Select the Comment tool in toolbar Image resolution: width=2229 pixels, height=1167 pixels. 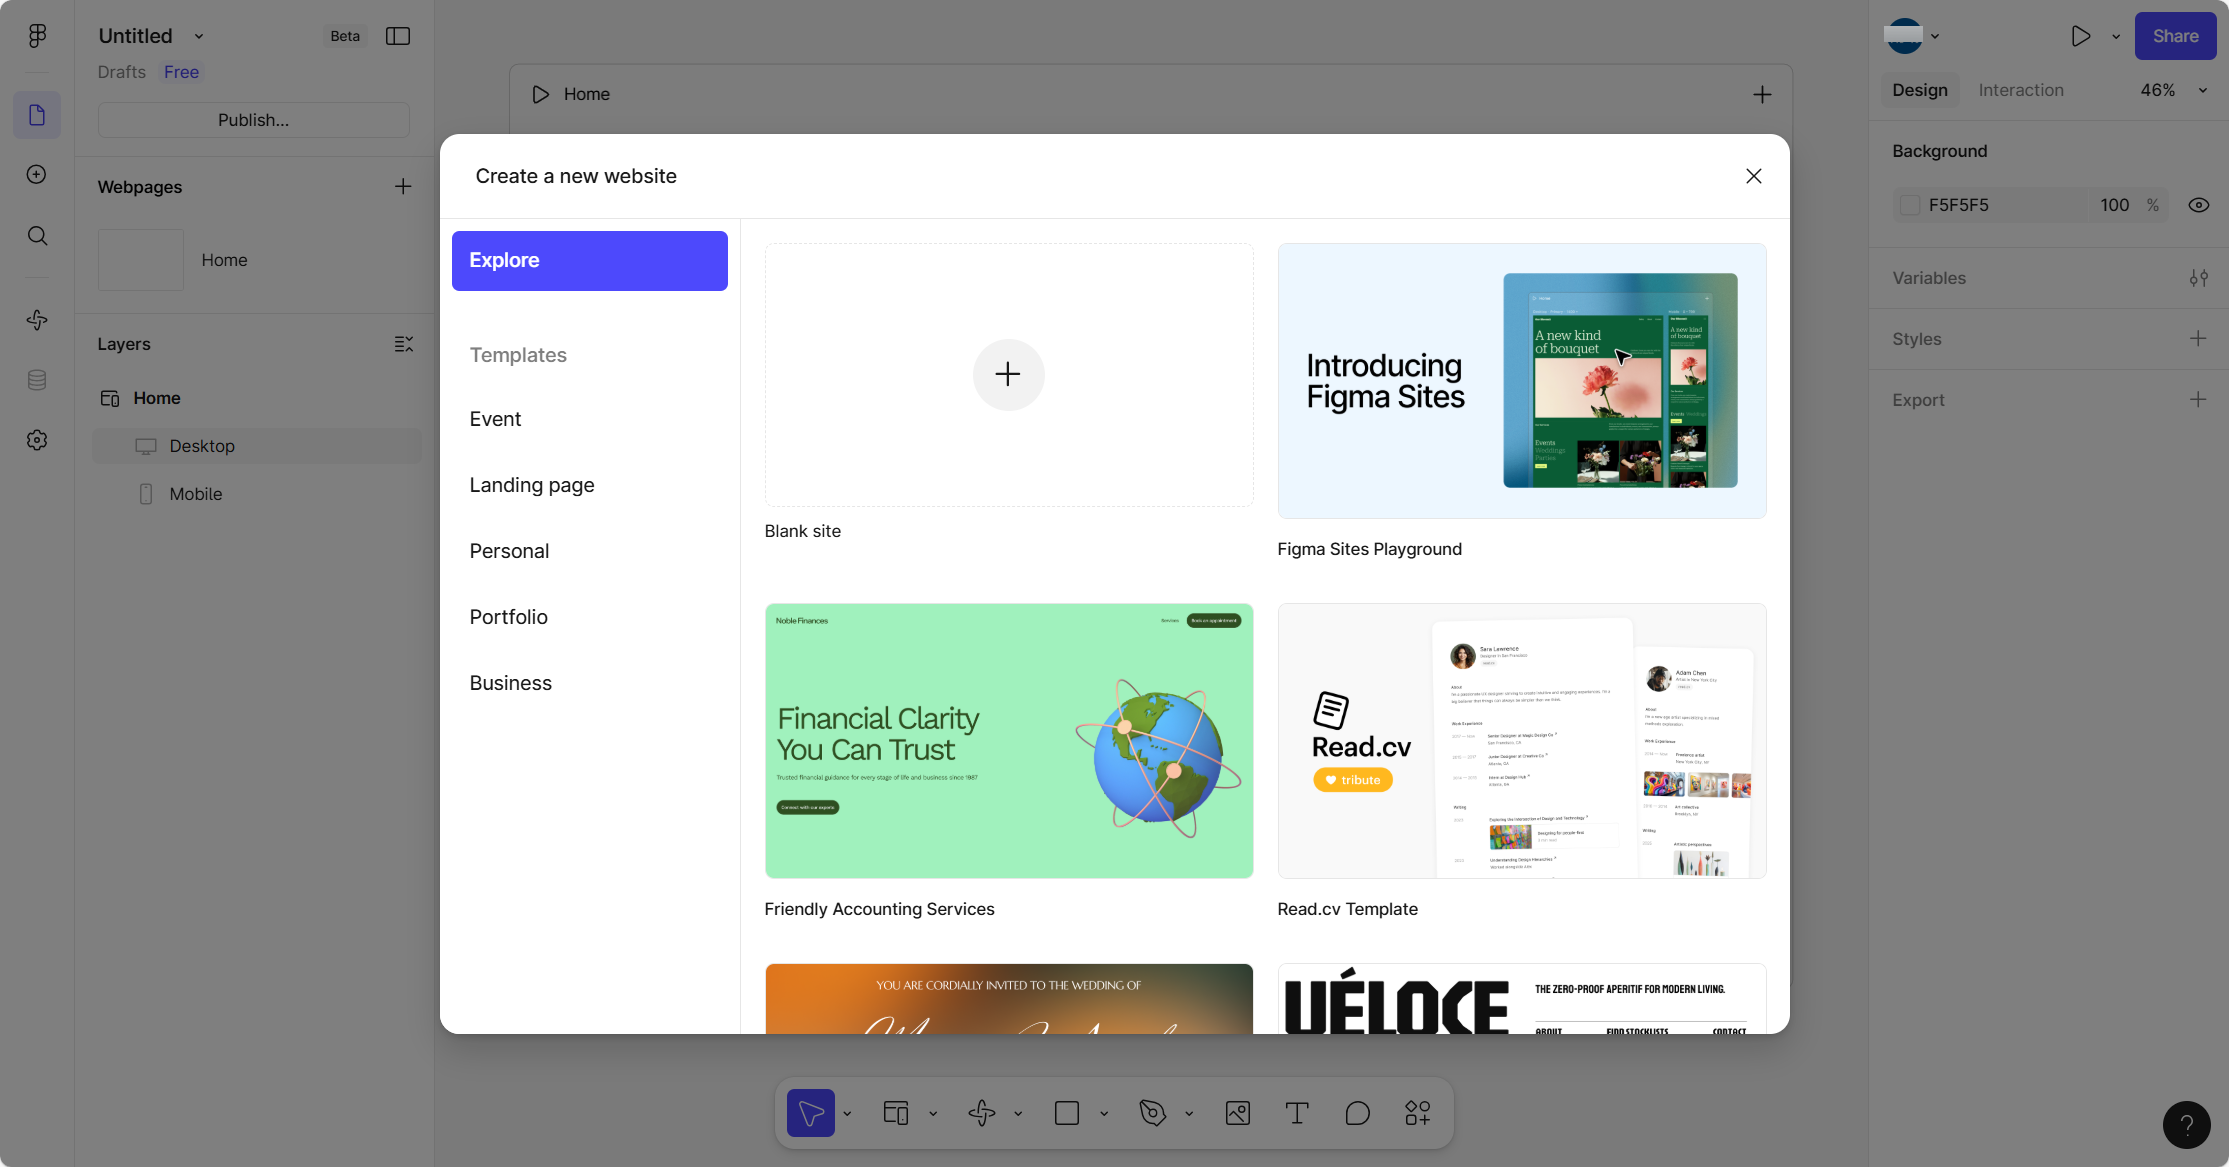tap(1357, 1113)
